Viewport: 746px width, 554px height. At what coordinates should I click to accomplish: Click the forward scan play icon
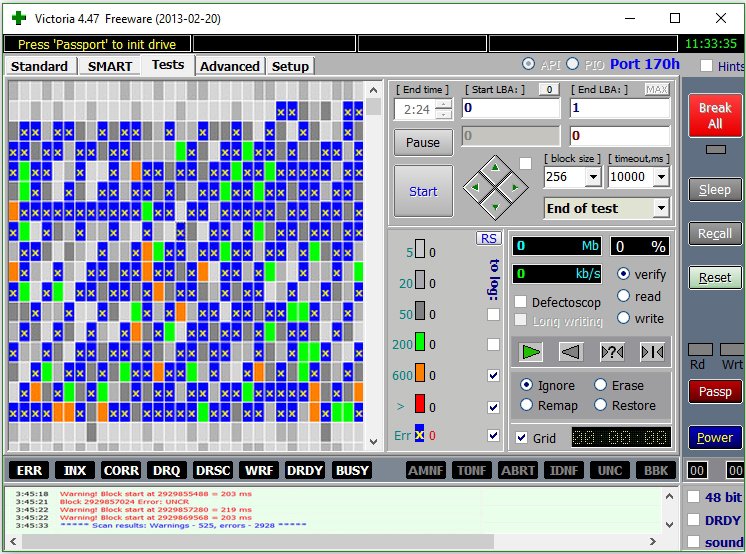(531, 351)
